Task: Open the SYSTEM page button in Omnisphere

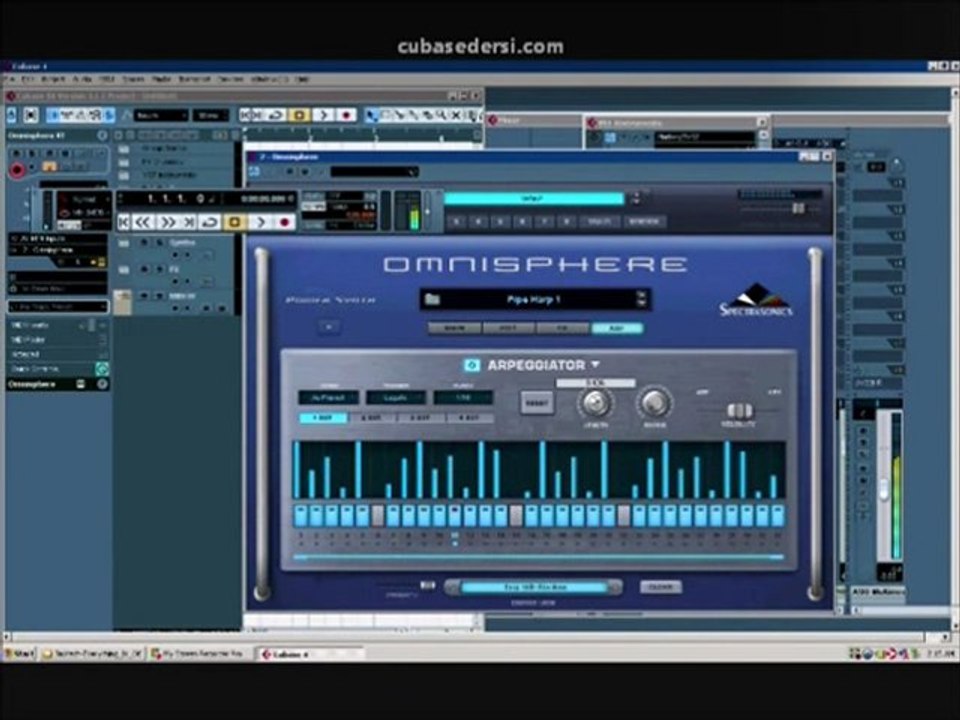Action: [644, 221]
